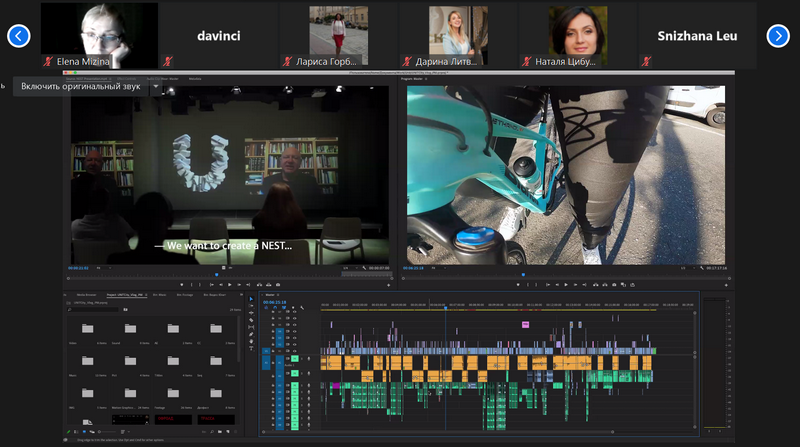This screenshot has height=447, width=800.
Task: Switch to the Media Browser tab
Action: pos(86,294)
